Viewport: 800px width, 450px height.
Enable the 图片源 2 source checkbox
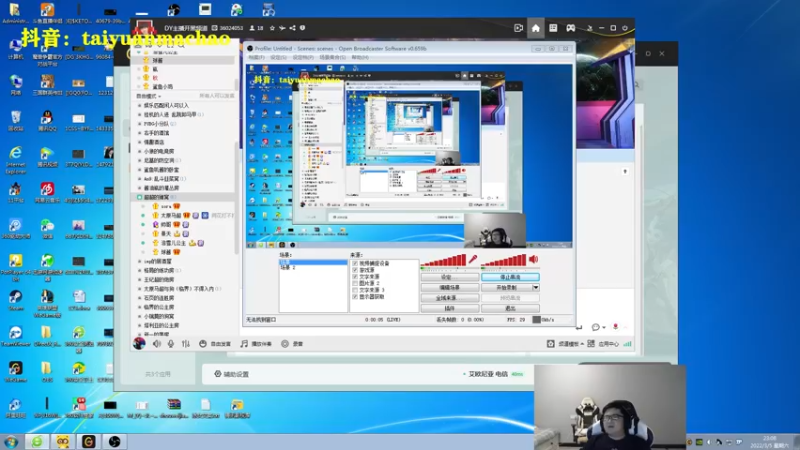[355, 283]
